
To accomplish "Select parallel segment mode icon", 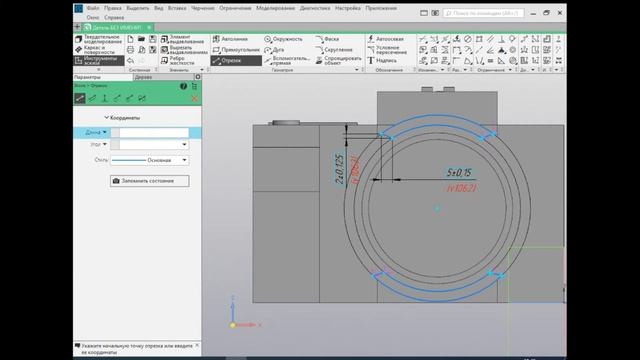I will [93, 98].
